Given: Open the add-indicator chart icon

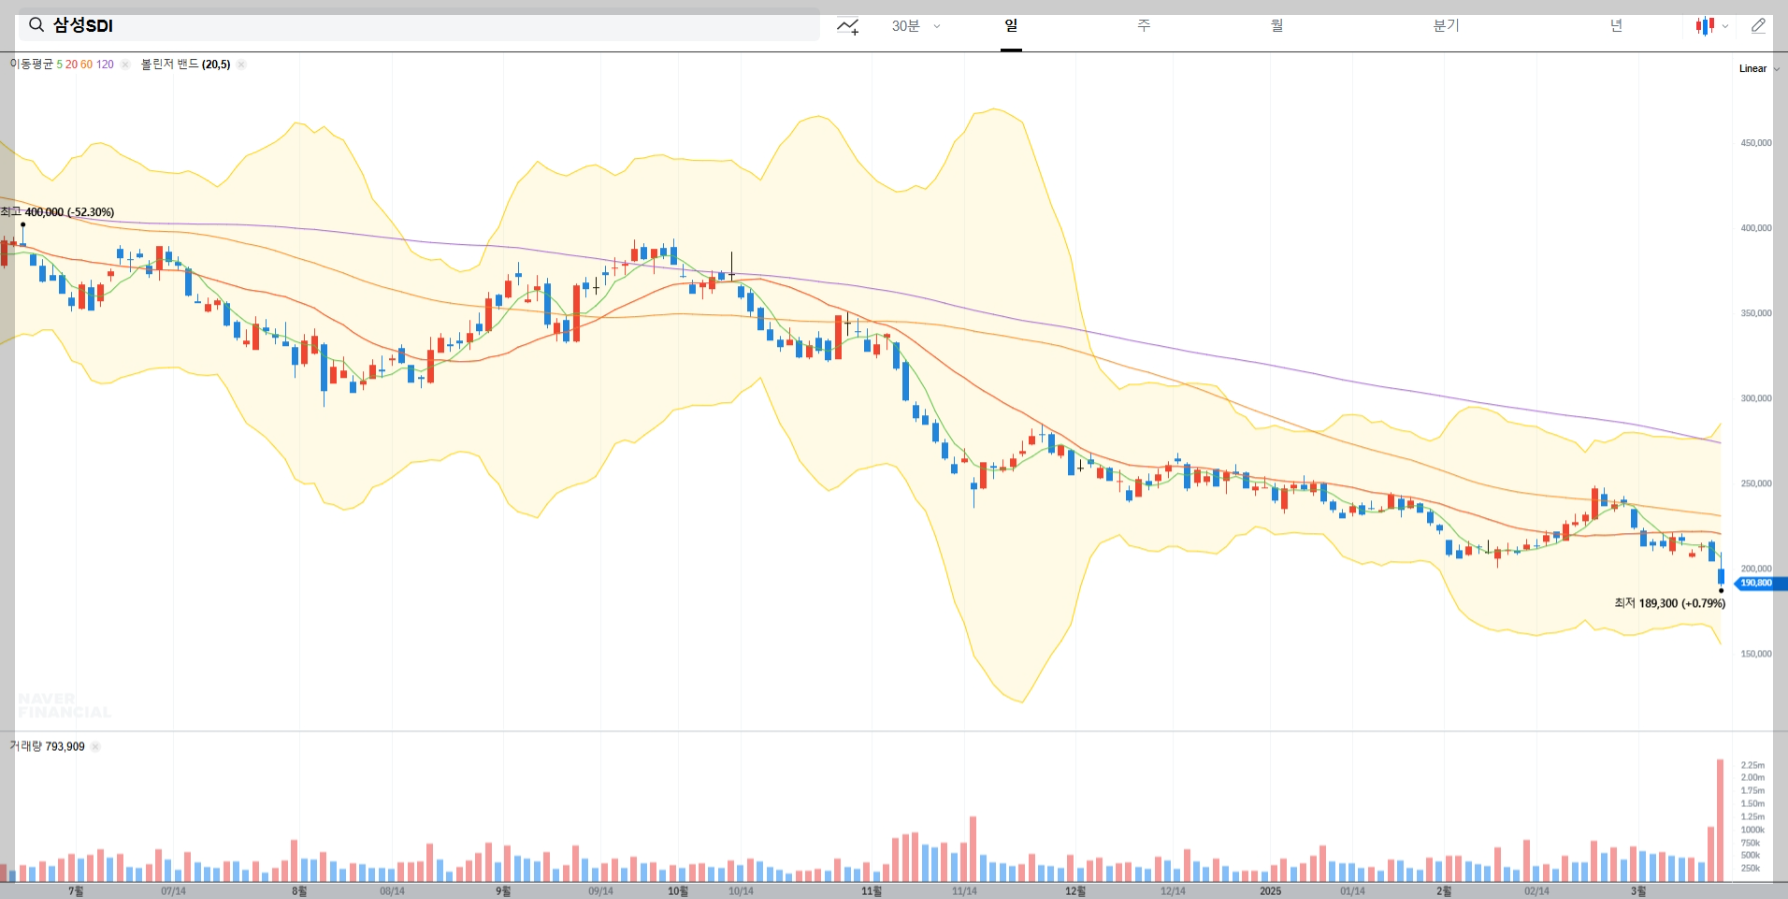Looking at the screenshot, I should 848,26.
